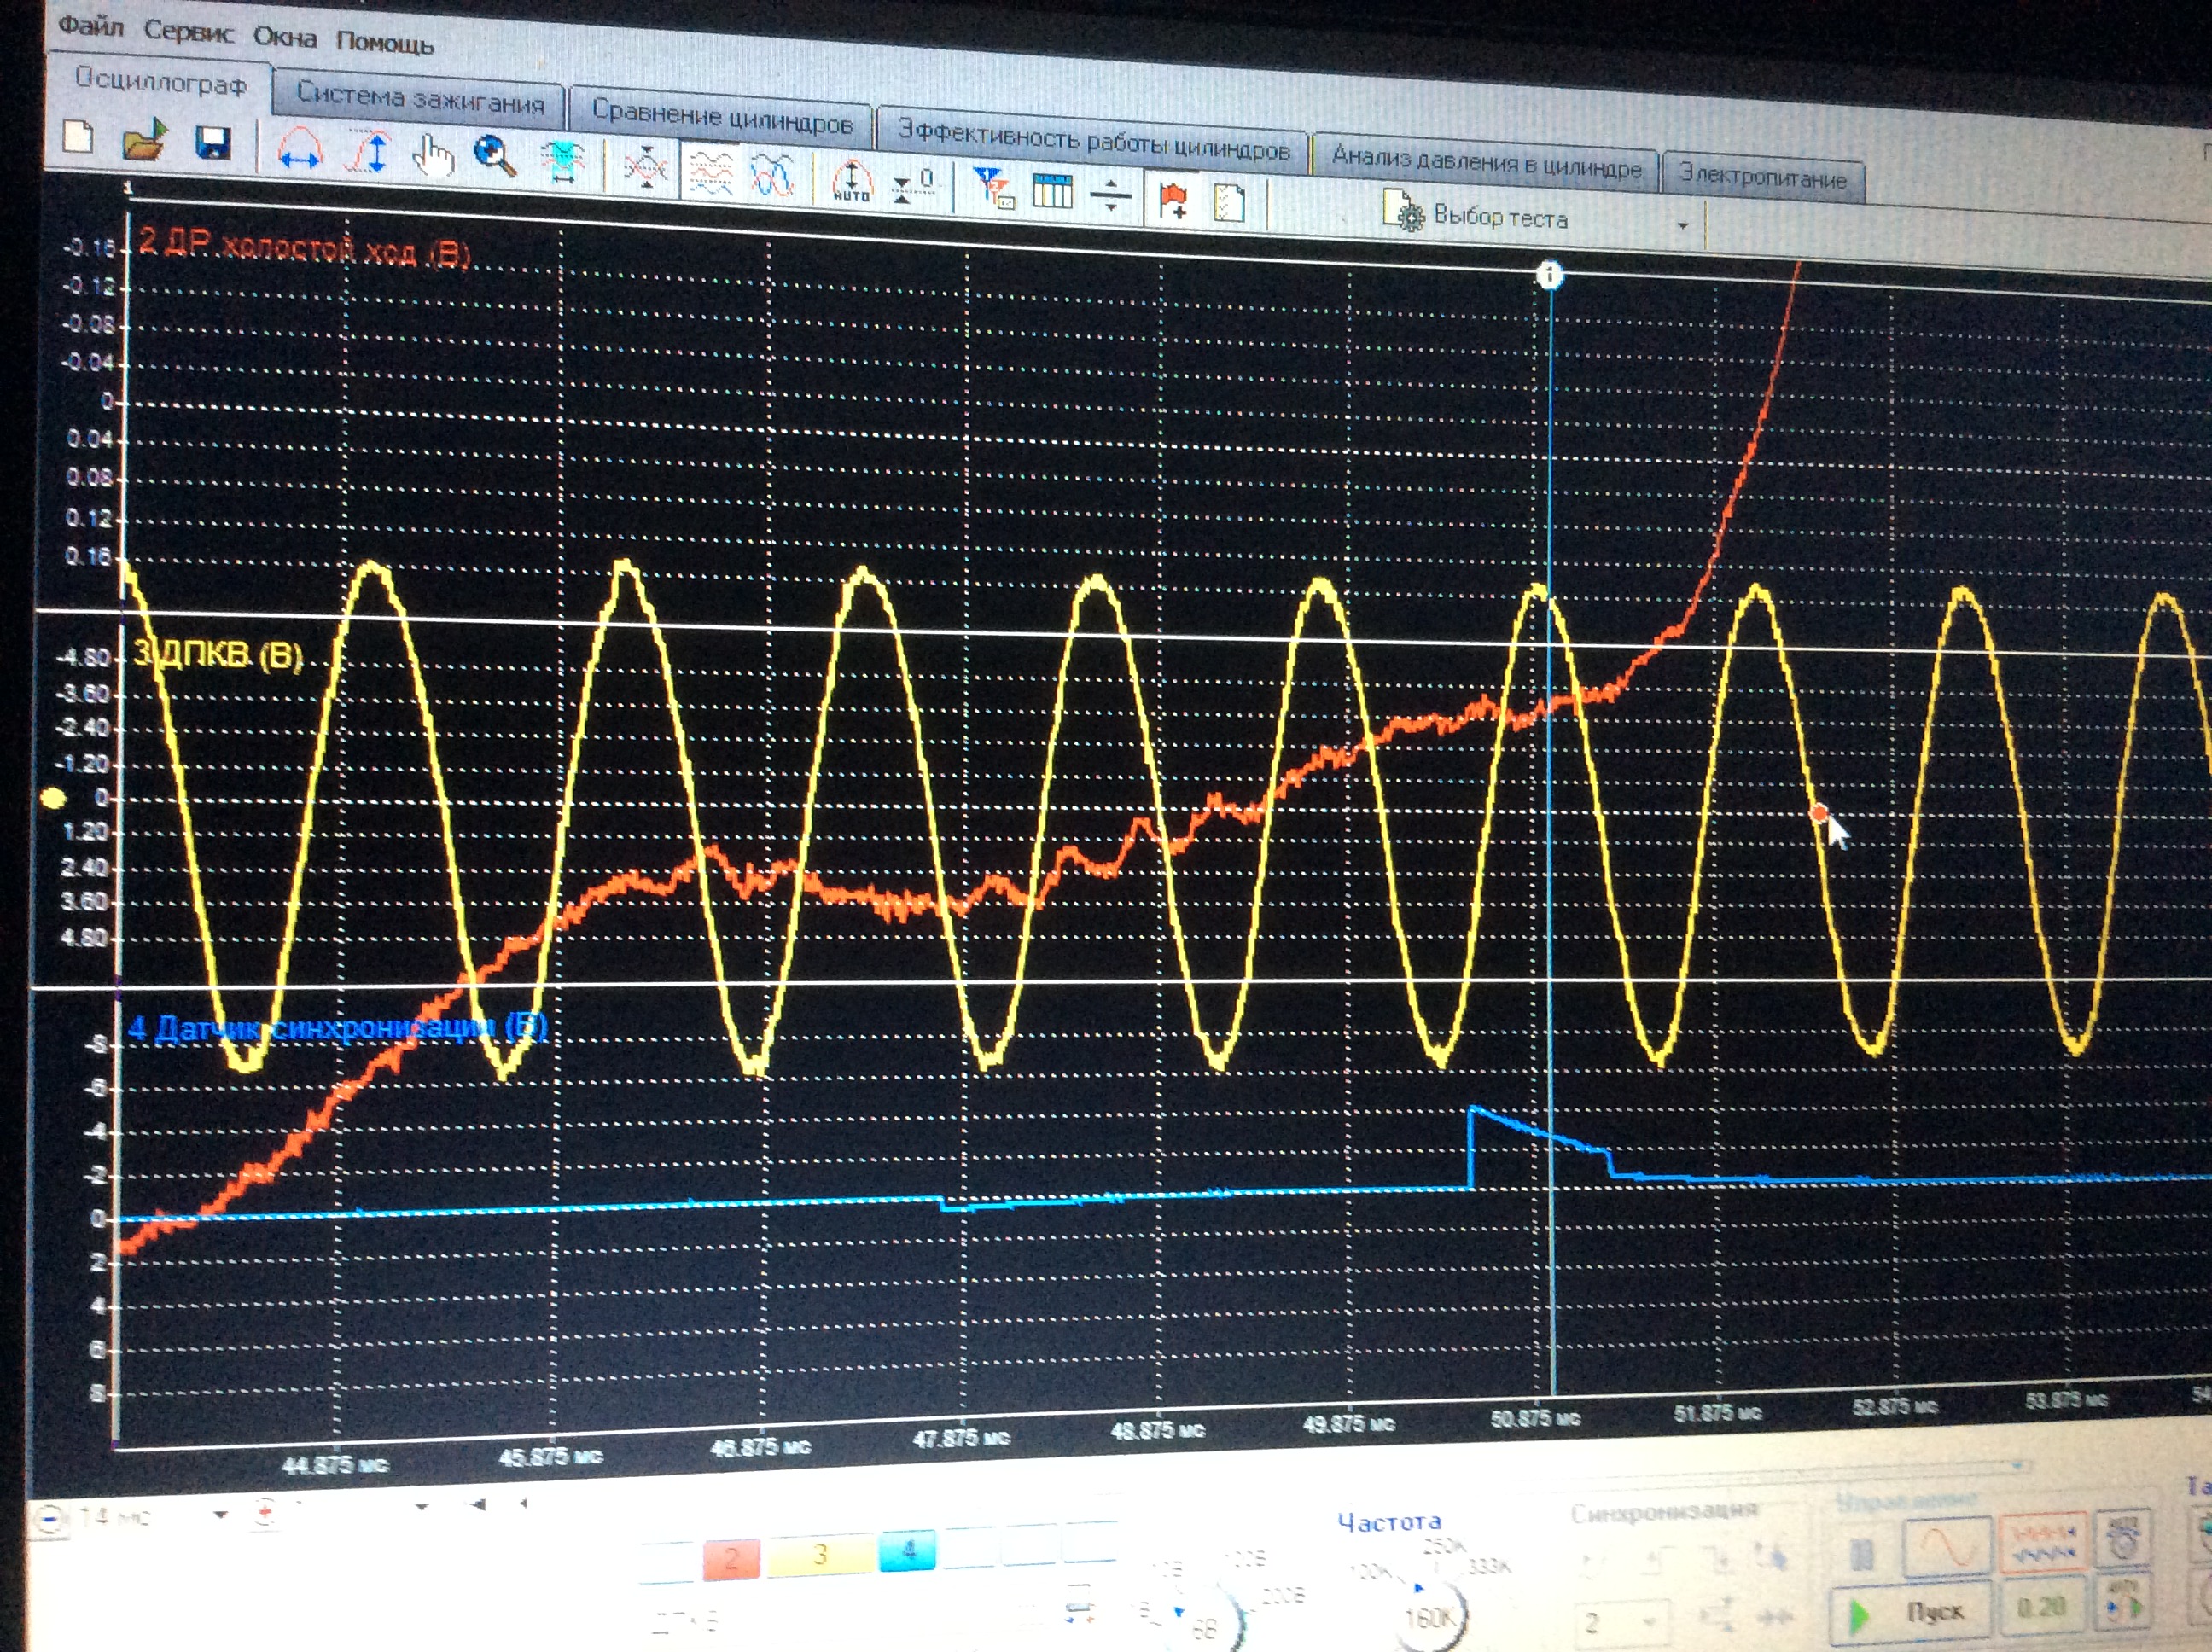Viewport: 2212px width, 1652px height.
Task: Toggle yellow channel 3 button
Action: (x=819, y=1554)
